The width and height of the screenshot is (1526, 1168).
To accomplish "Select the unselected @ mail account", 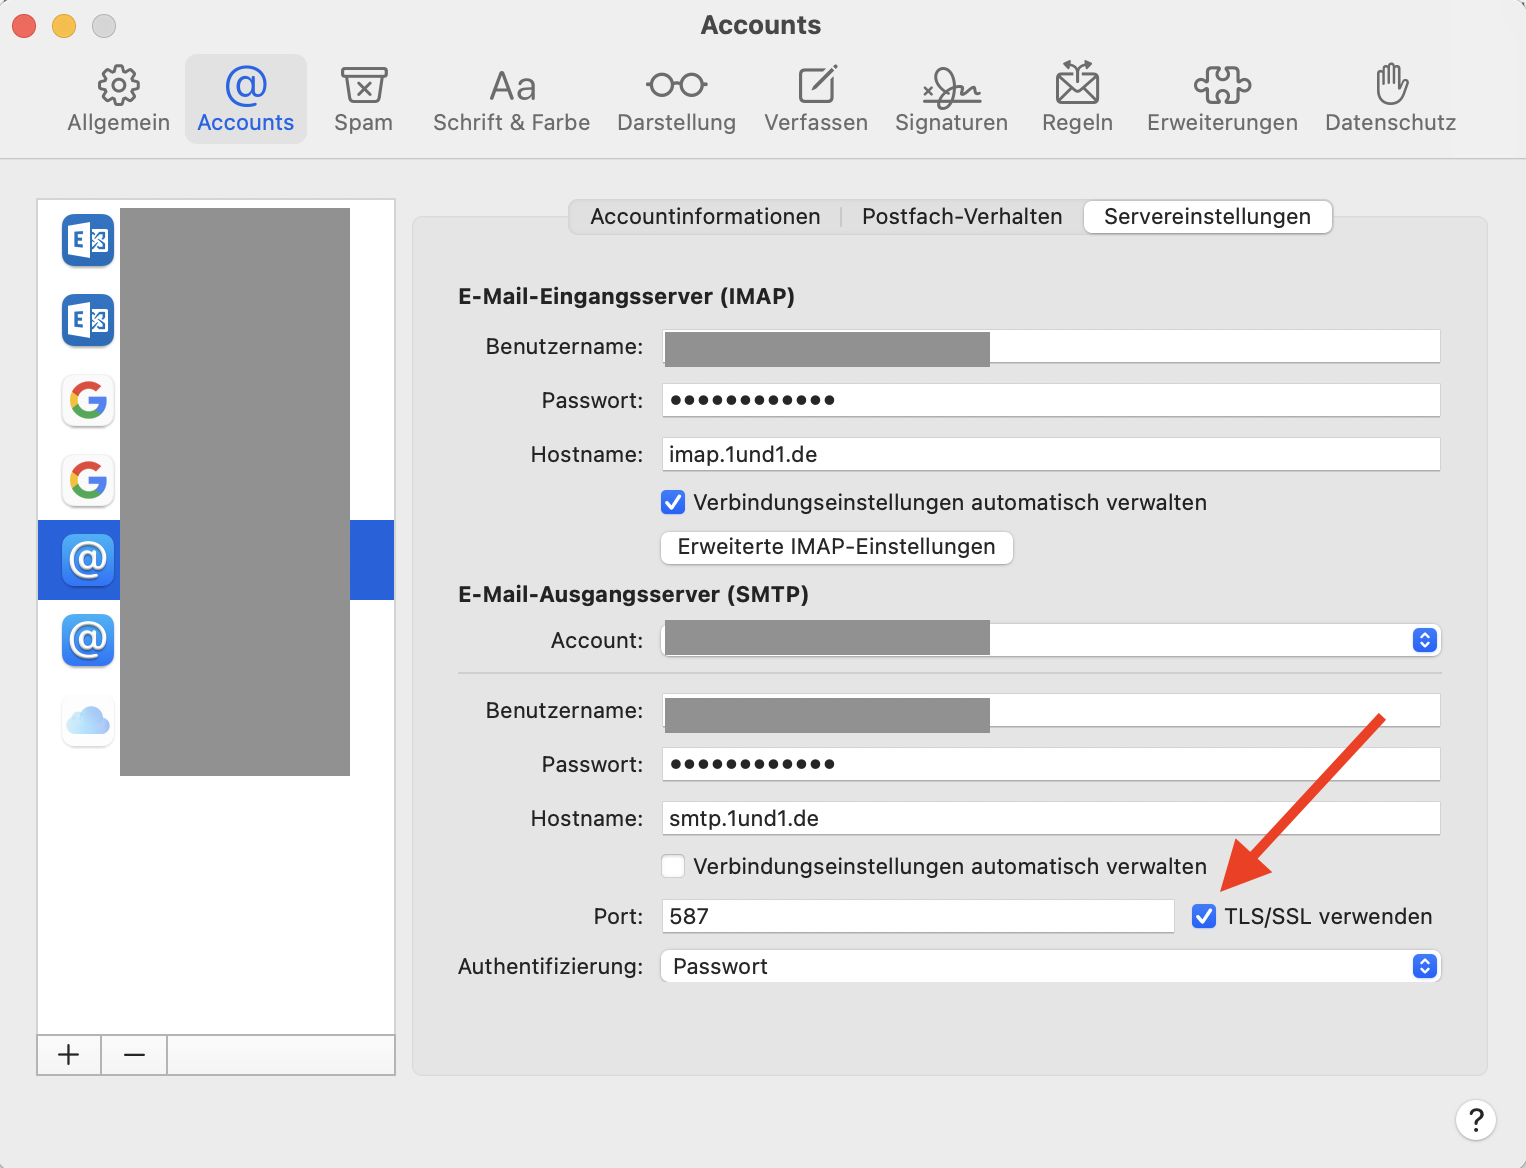I will [x=88, y=640].
